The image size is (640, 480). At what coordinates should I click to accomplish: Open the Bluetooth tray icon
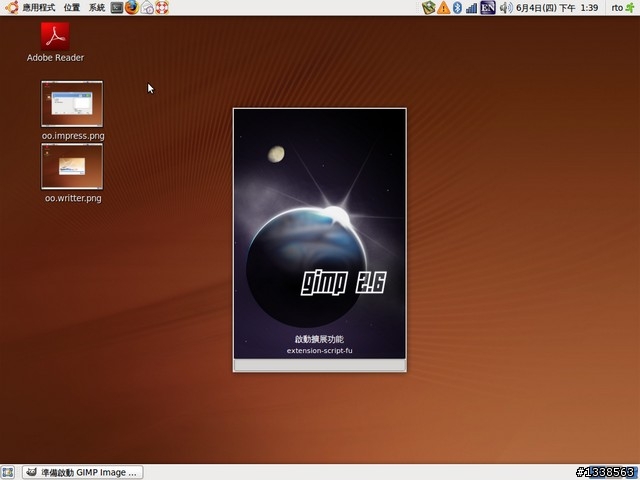click(x=458, y=7)
